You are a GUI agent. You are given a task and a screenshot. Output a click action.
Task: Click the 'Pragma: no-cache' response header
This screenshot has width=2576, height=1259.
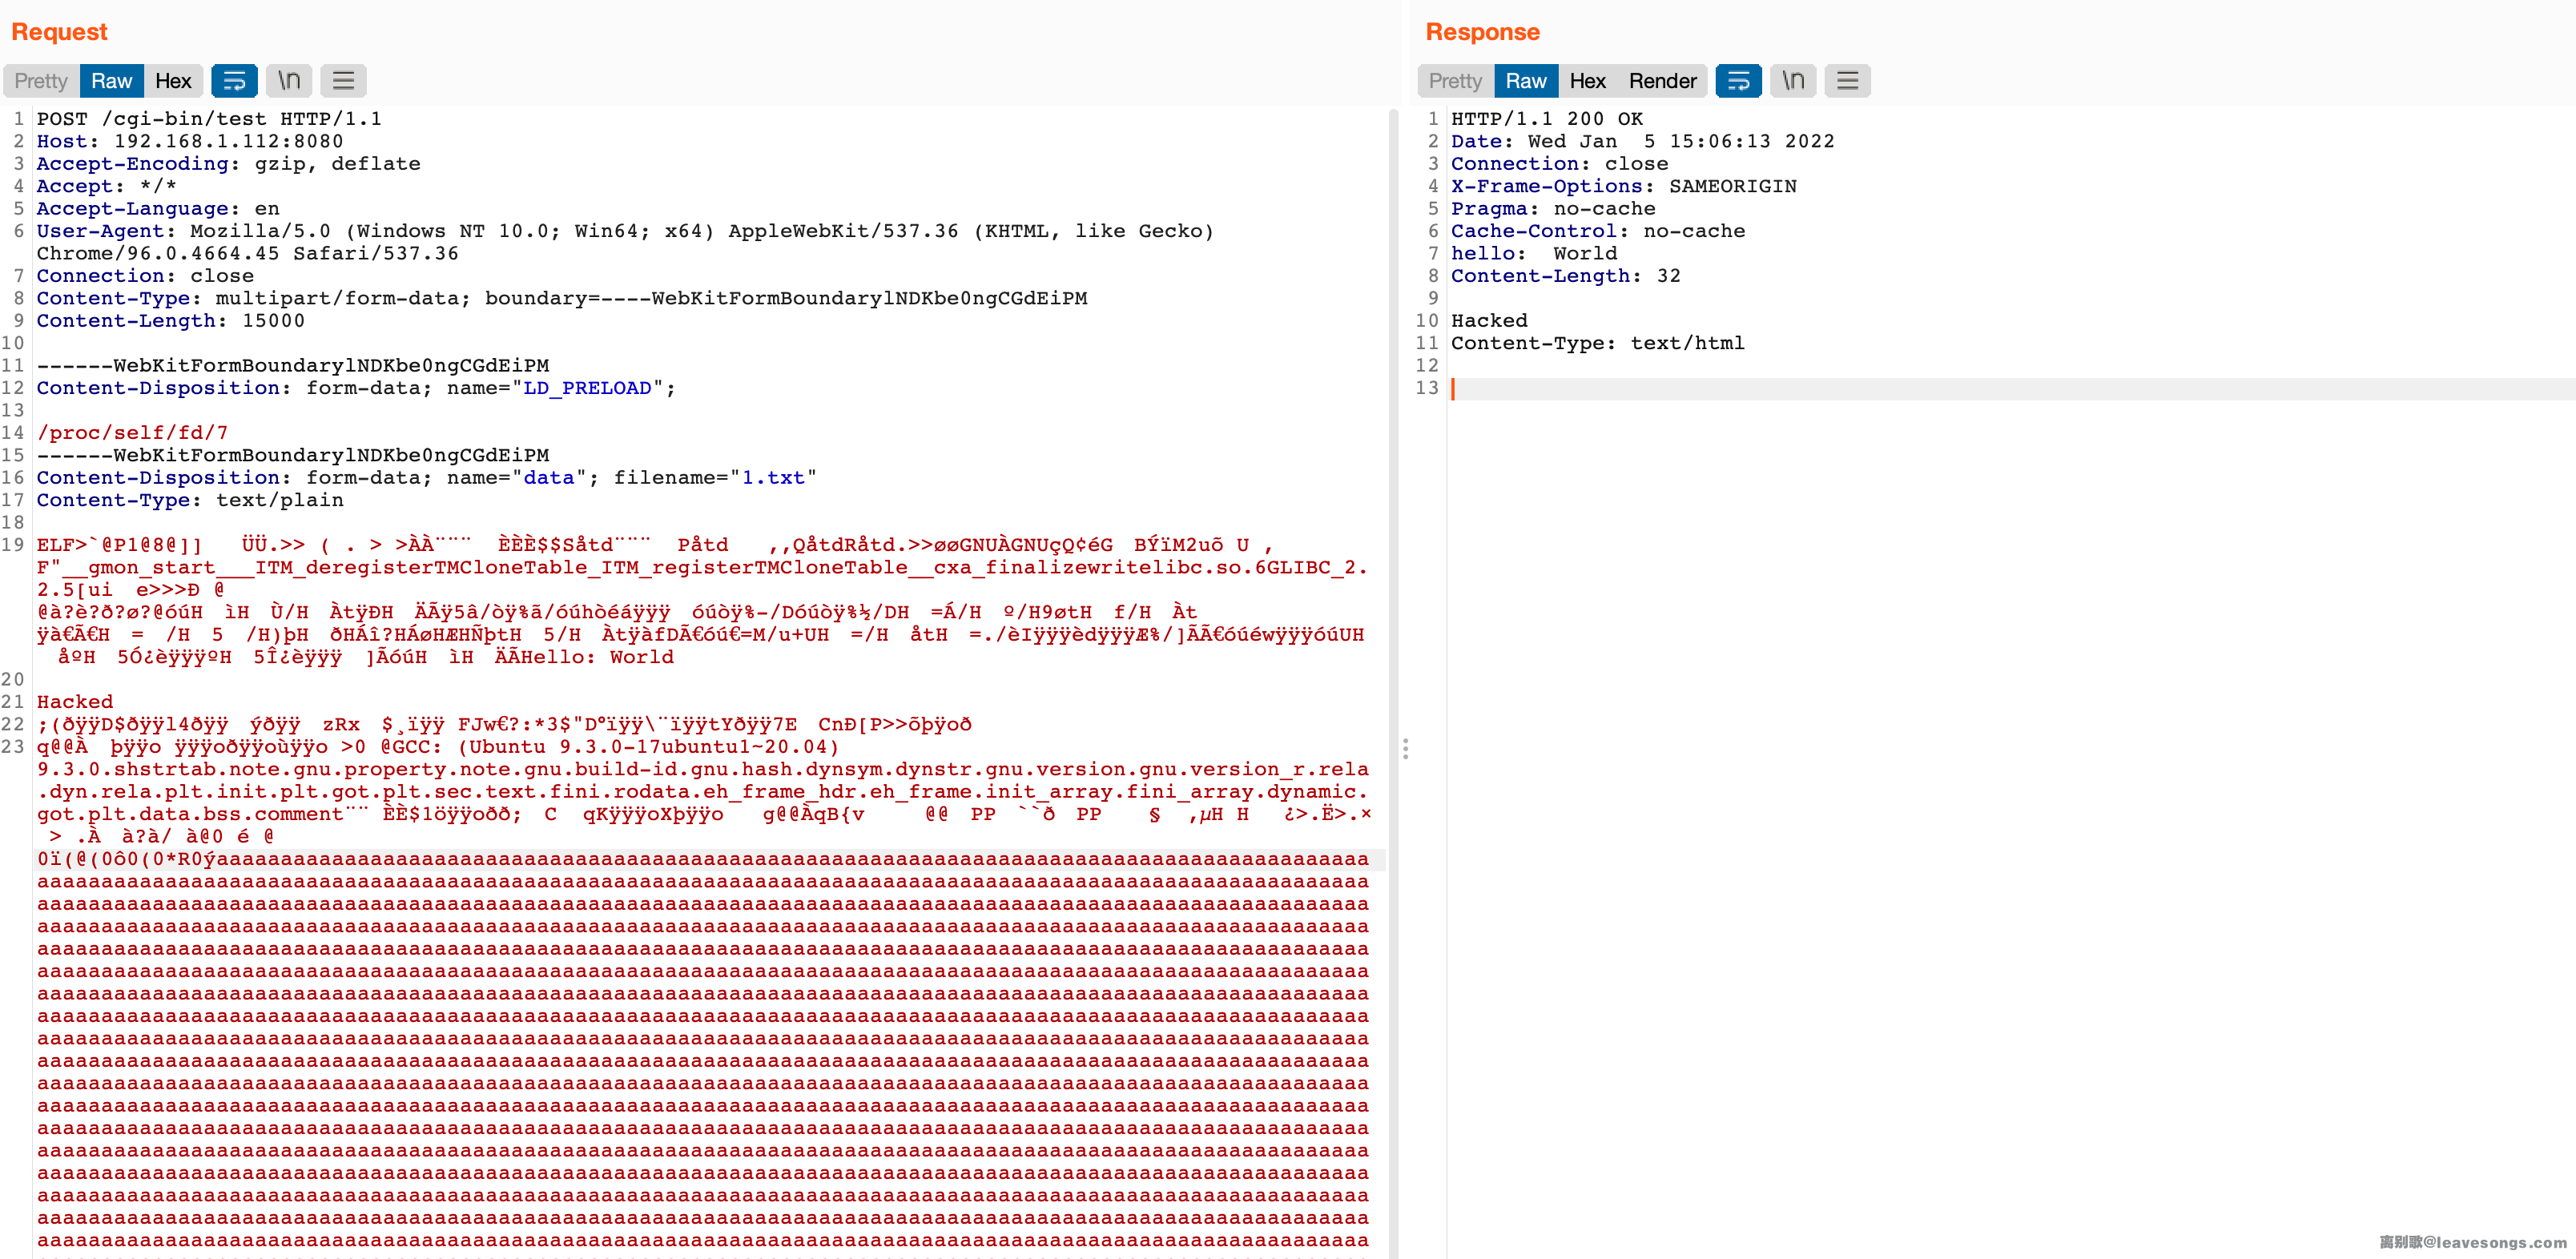pyautogui.click(x=1553, y=209)
